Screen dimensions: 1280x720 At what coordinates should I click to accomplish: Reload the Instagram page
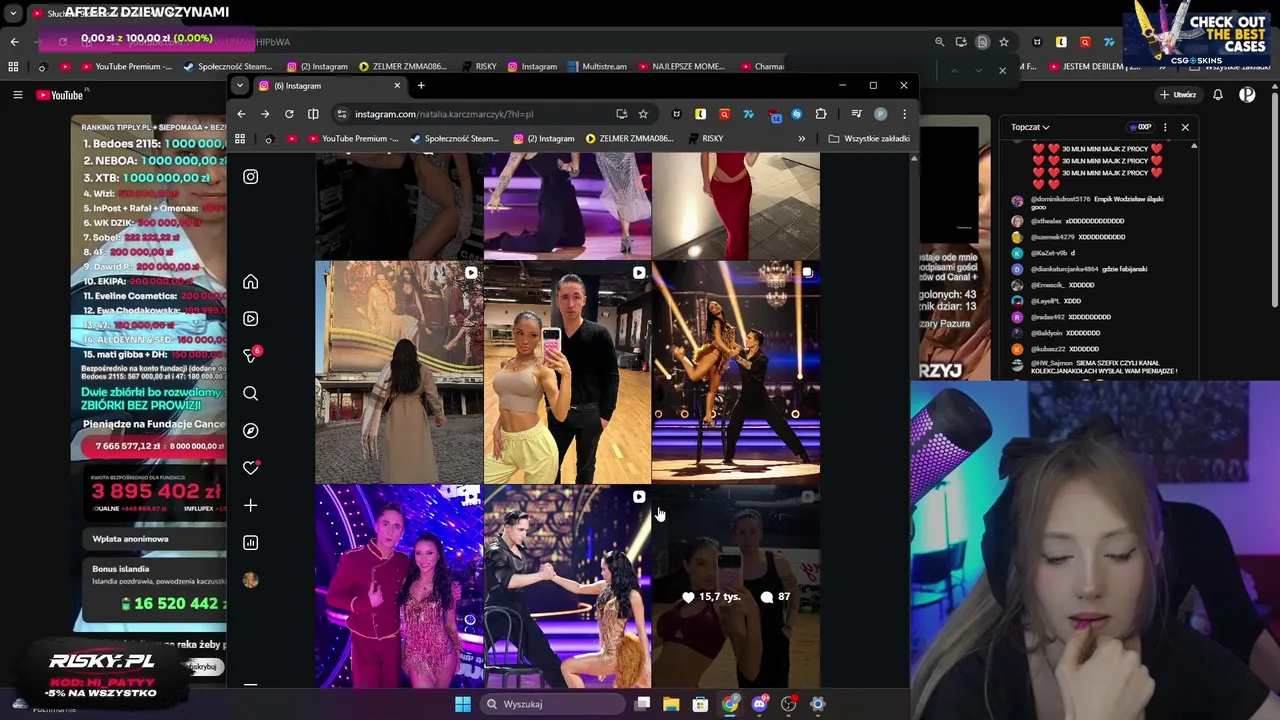[x=289, y=114]
